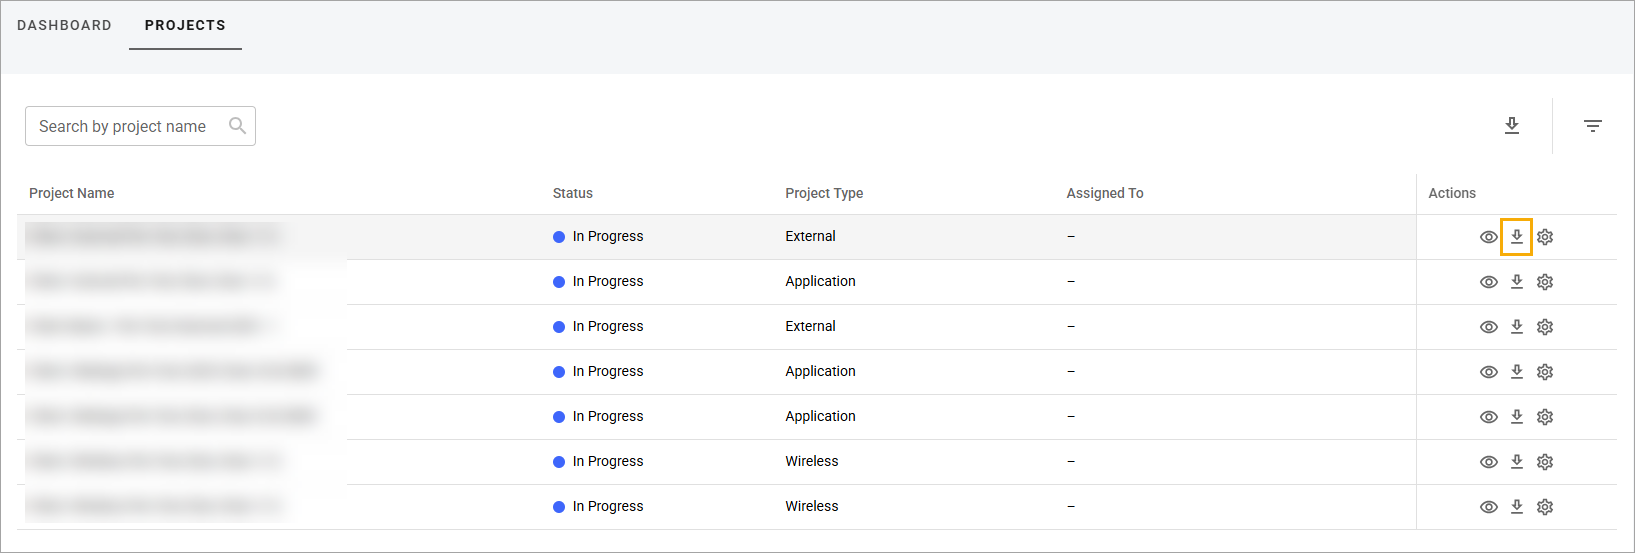
Task: Click the blurred project name in the top row
Action: 153,237
